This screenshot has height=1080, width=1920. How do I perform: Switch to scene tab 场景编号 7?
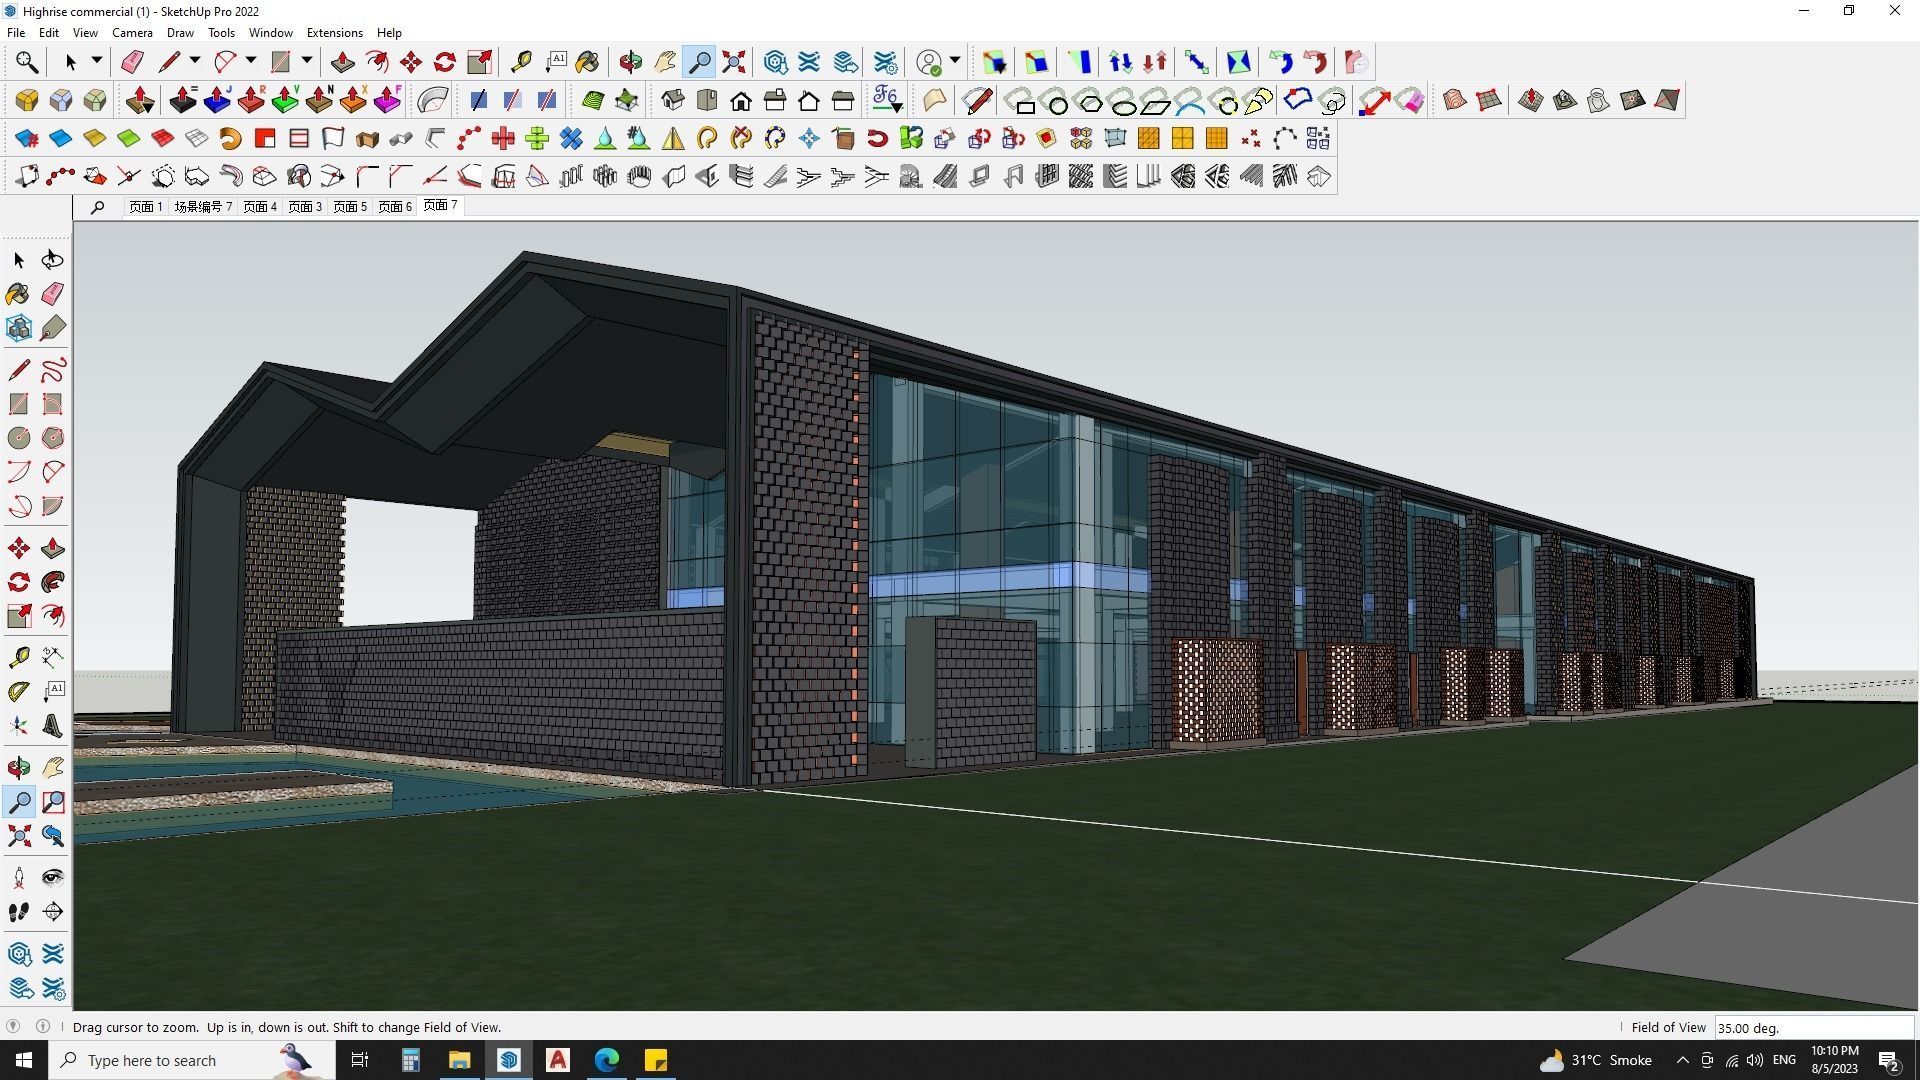point(203,207)
